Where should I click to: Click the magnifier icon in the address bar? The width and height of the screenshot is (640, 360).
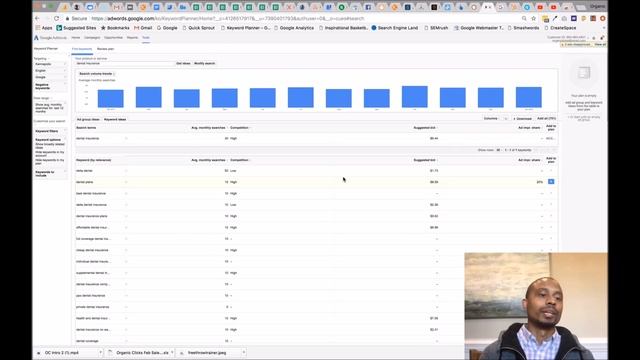tap(524, 18)
